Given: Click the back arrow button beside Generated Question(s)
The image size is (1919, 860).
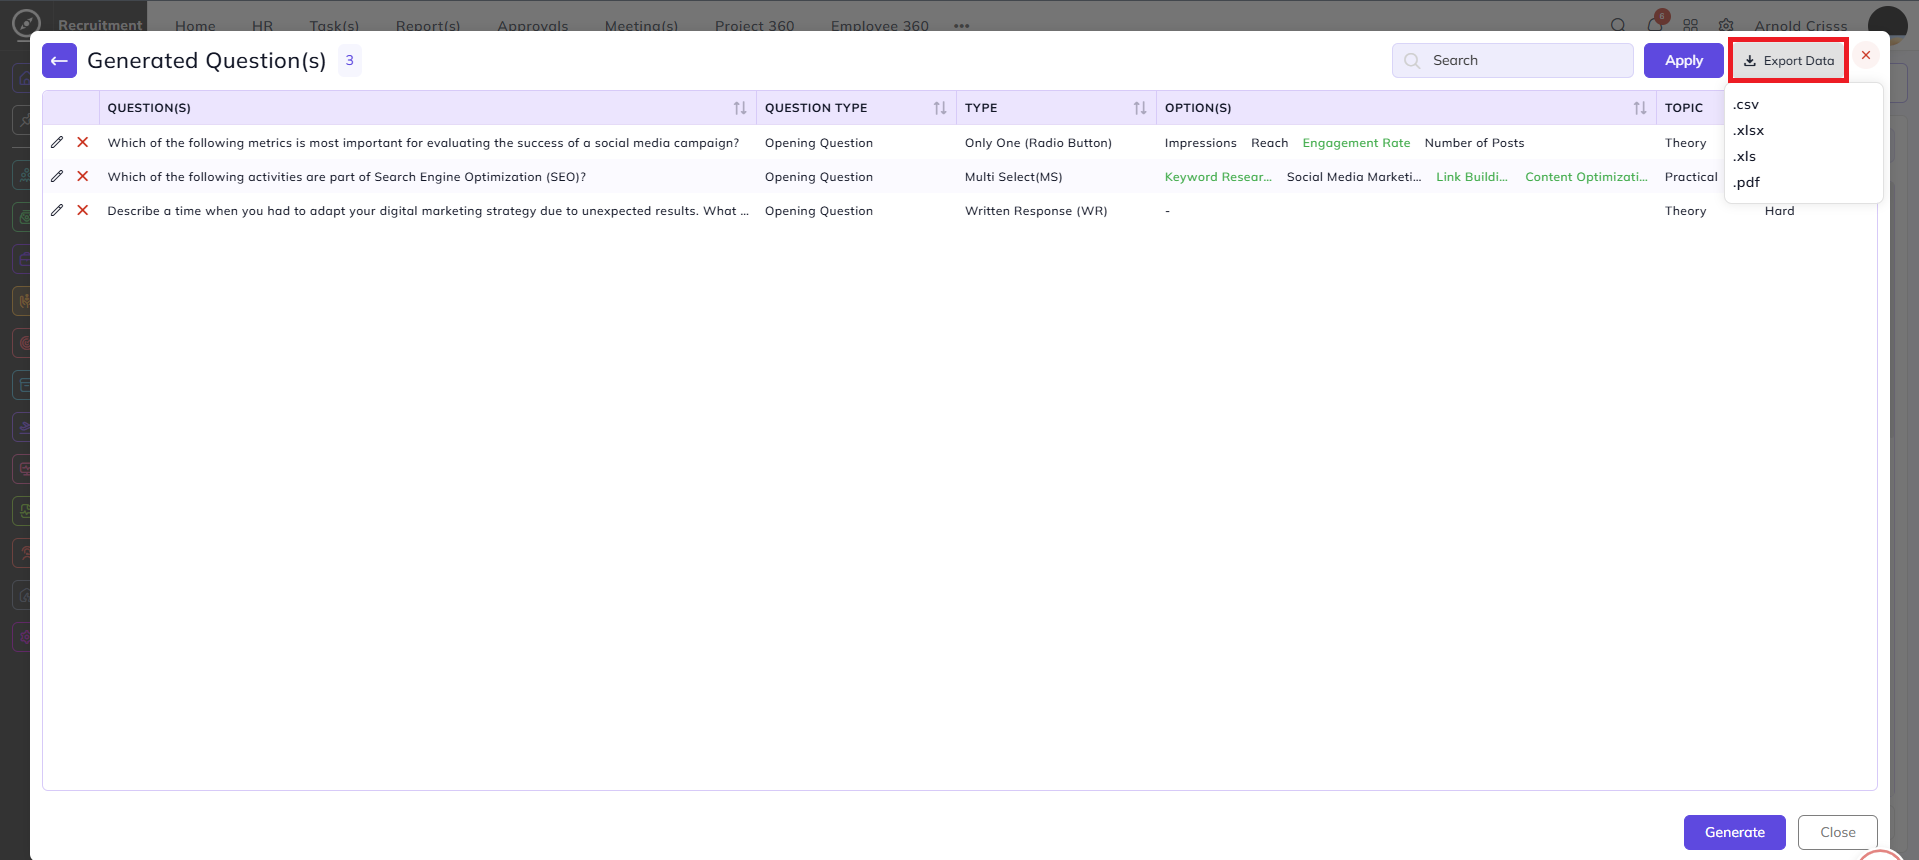Looking at the screenshot, I should point(59,61).
